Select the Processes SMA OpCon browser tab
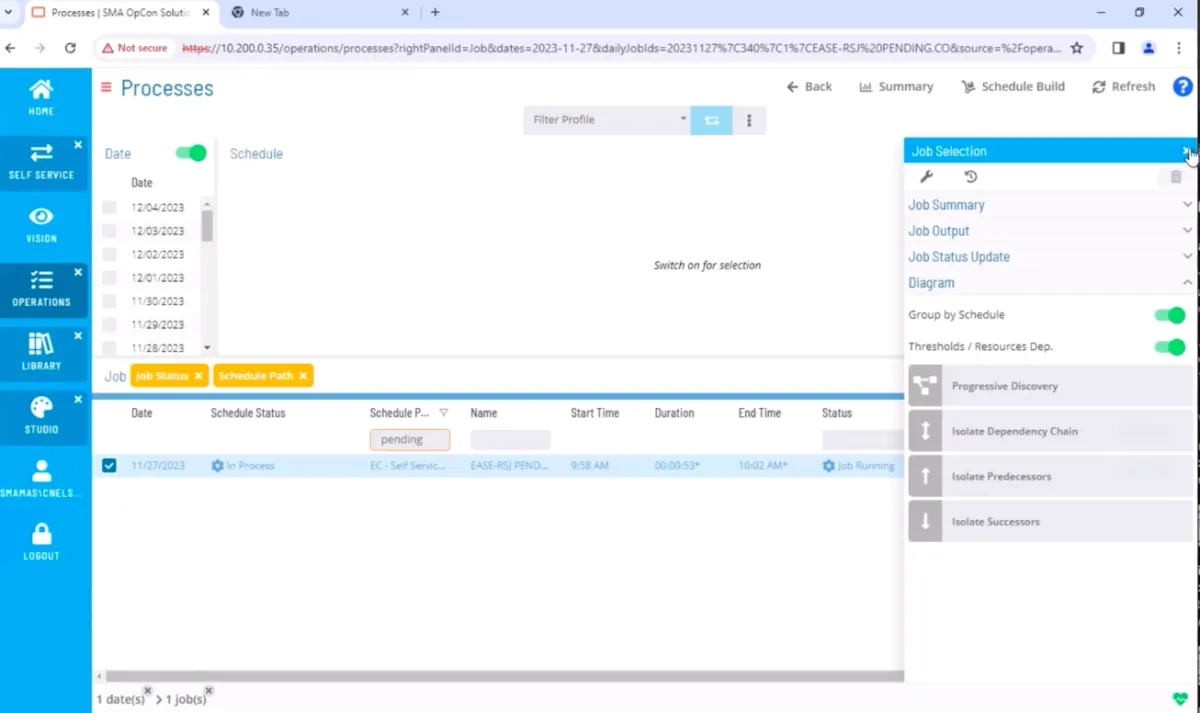 [118, 12]
